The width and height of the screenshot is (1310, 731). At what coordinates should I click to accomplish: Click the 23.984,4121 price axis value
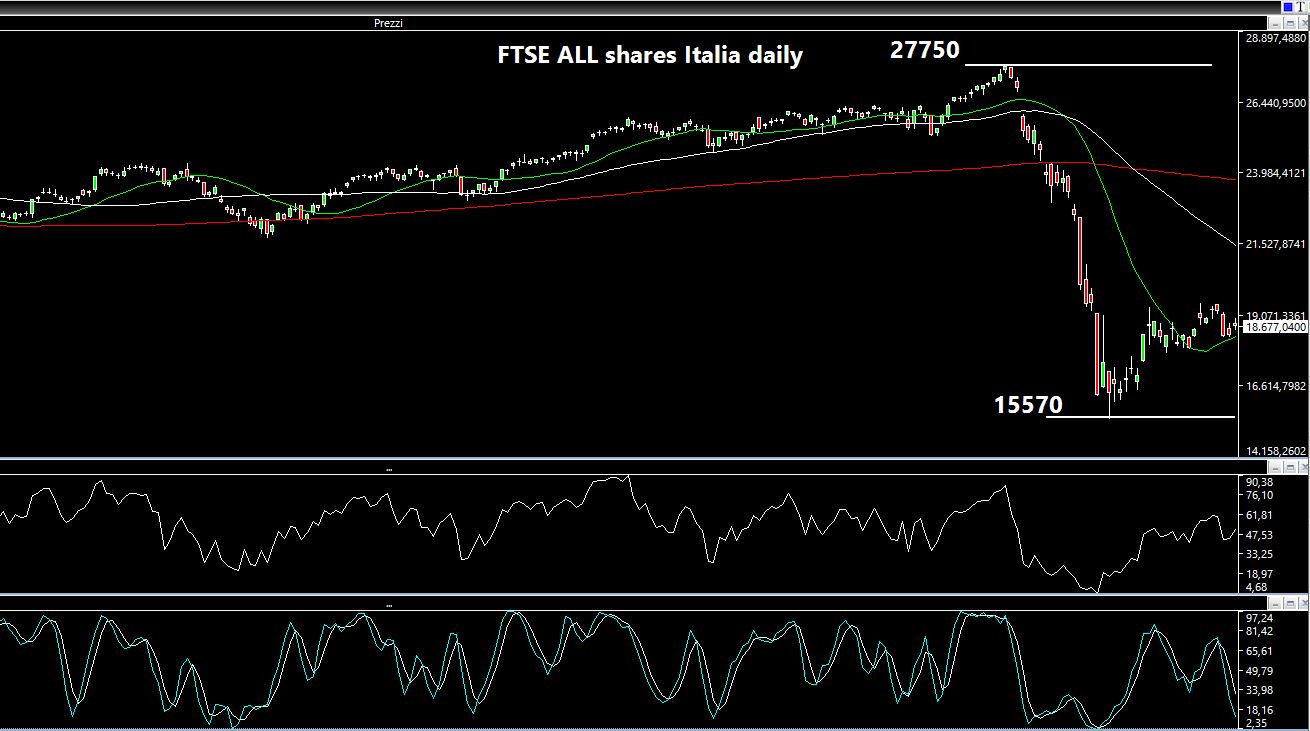1276,173
